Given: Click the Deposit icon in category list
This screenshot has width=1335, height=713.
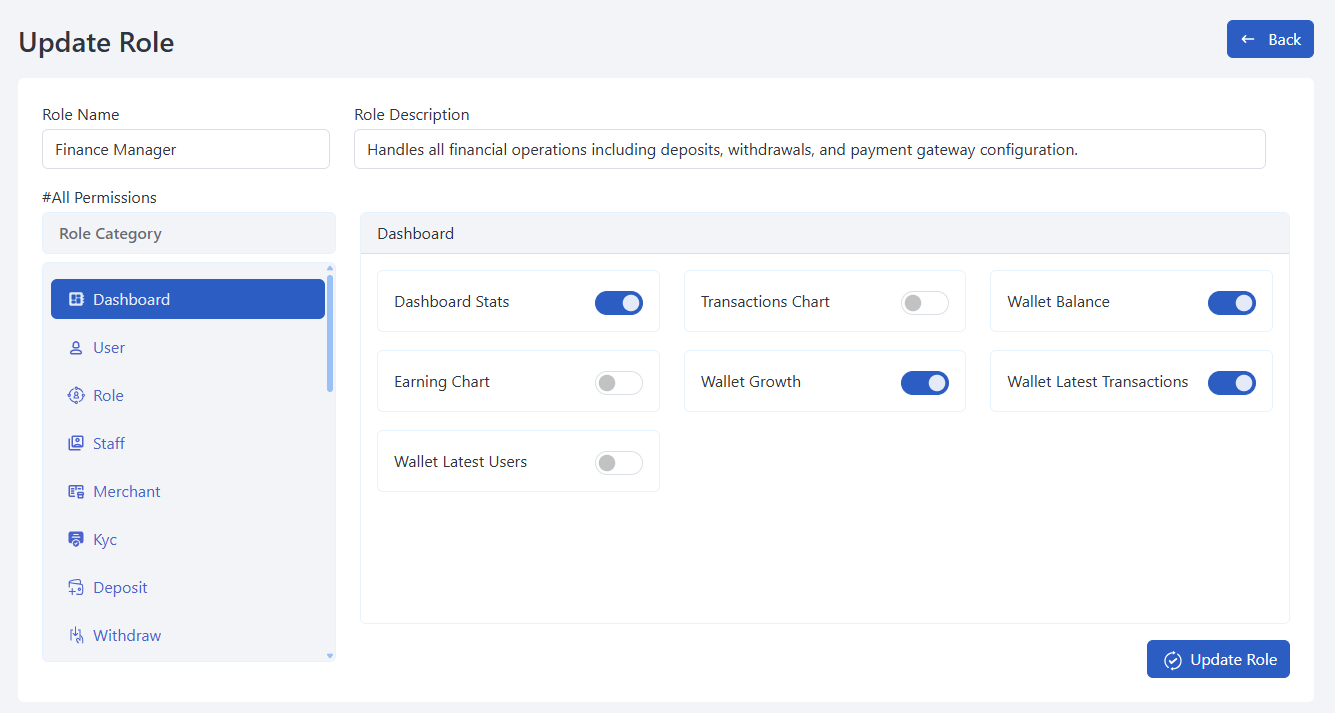Looking at the screenshot, I should pos(76,588).
